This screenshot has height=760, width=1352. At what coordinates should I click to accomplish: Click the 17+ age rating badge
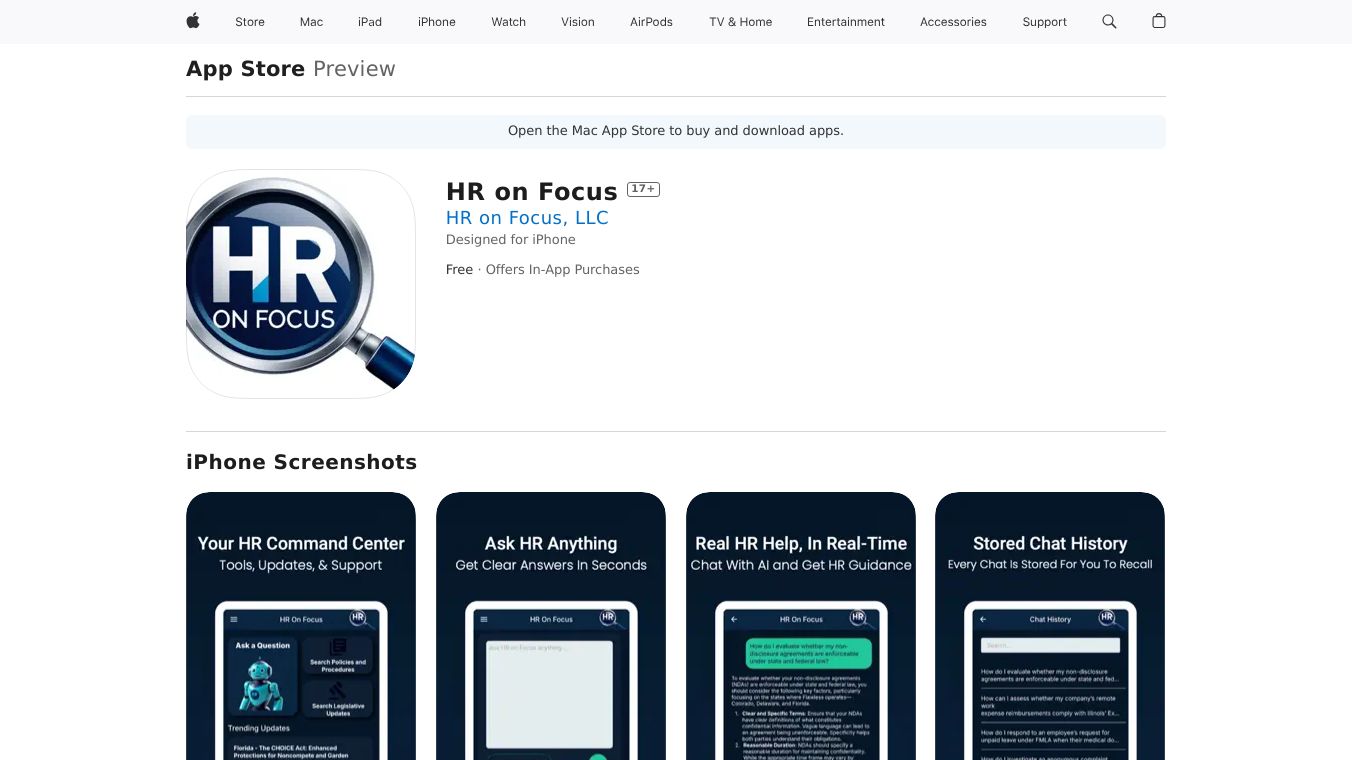point(643,189)
